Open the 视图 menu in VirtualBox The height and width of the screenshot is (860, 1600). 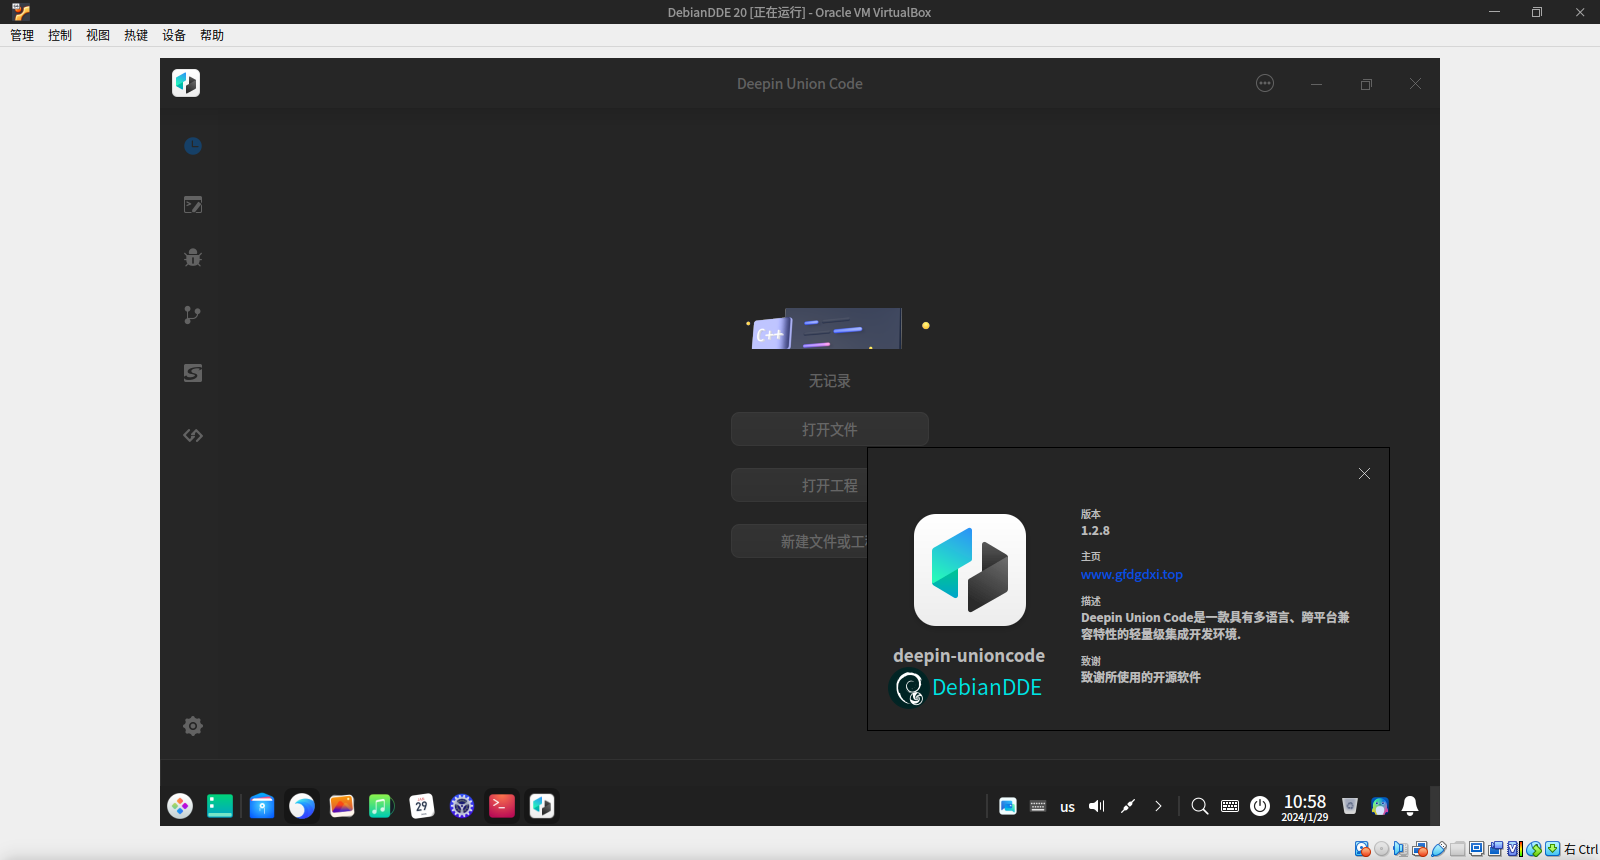98,35
